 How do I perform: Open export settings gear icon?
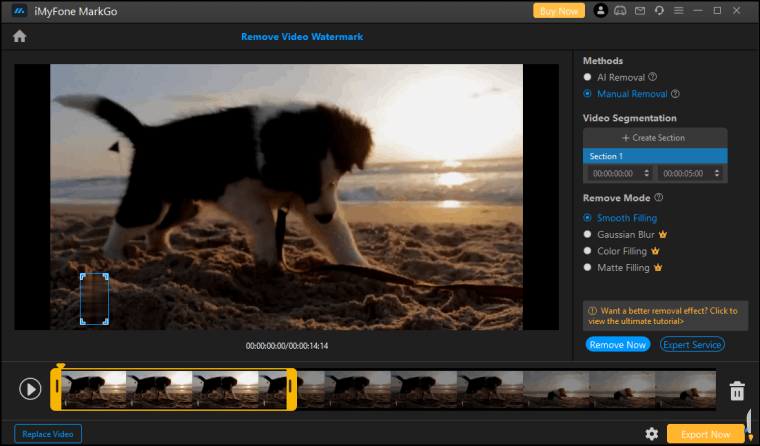652,434
